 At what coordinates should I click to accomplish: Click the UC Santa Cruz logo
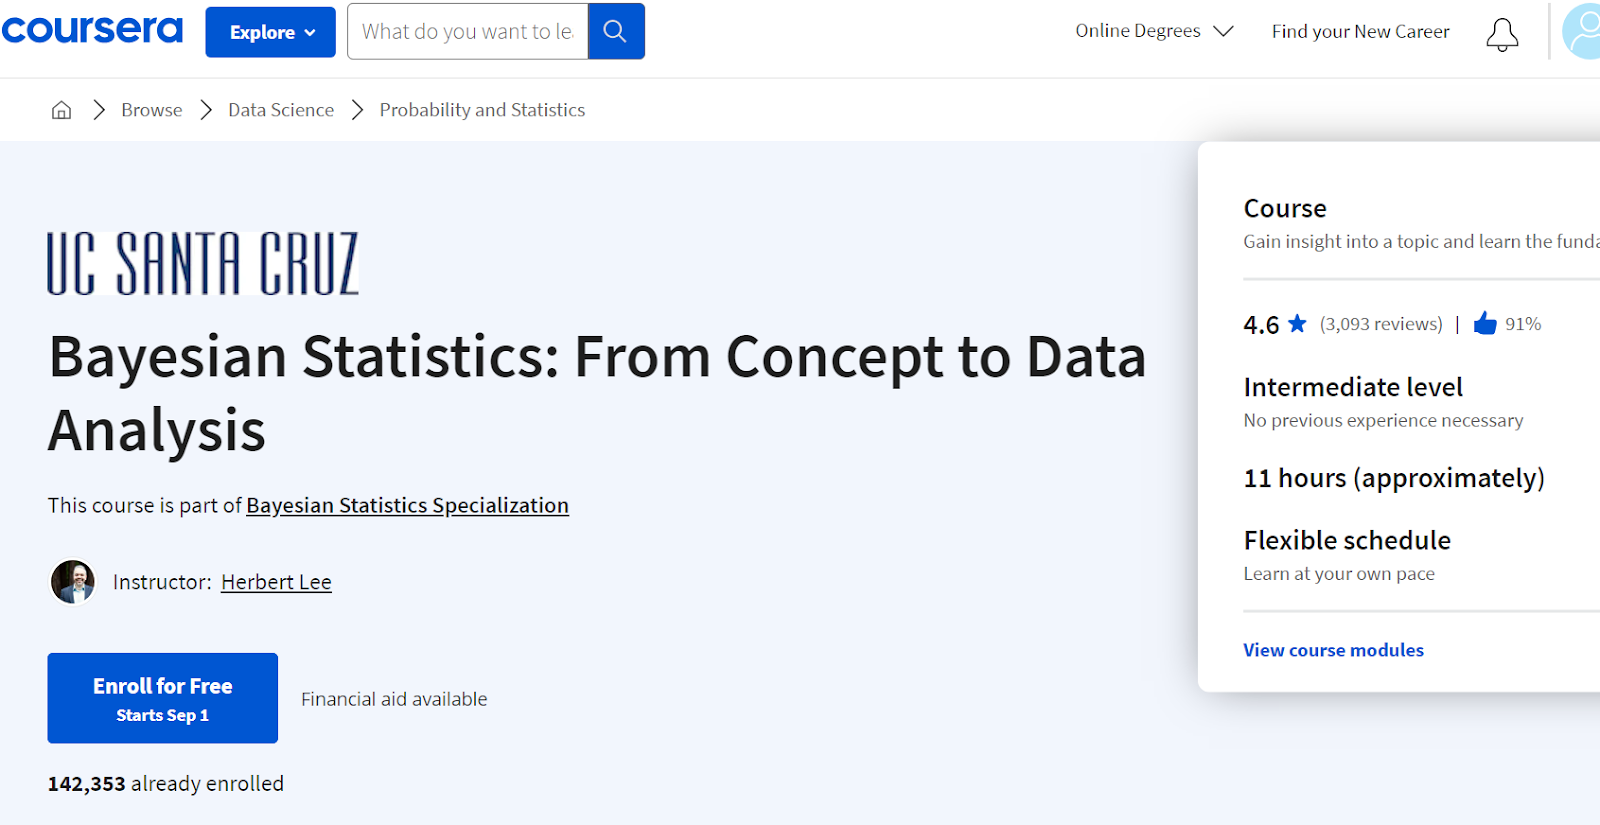pyautogui.click(x=203, y=264)
